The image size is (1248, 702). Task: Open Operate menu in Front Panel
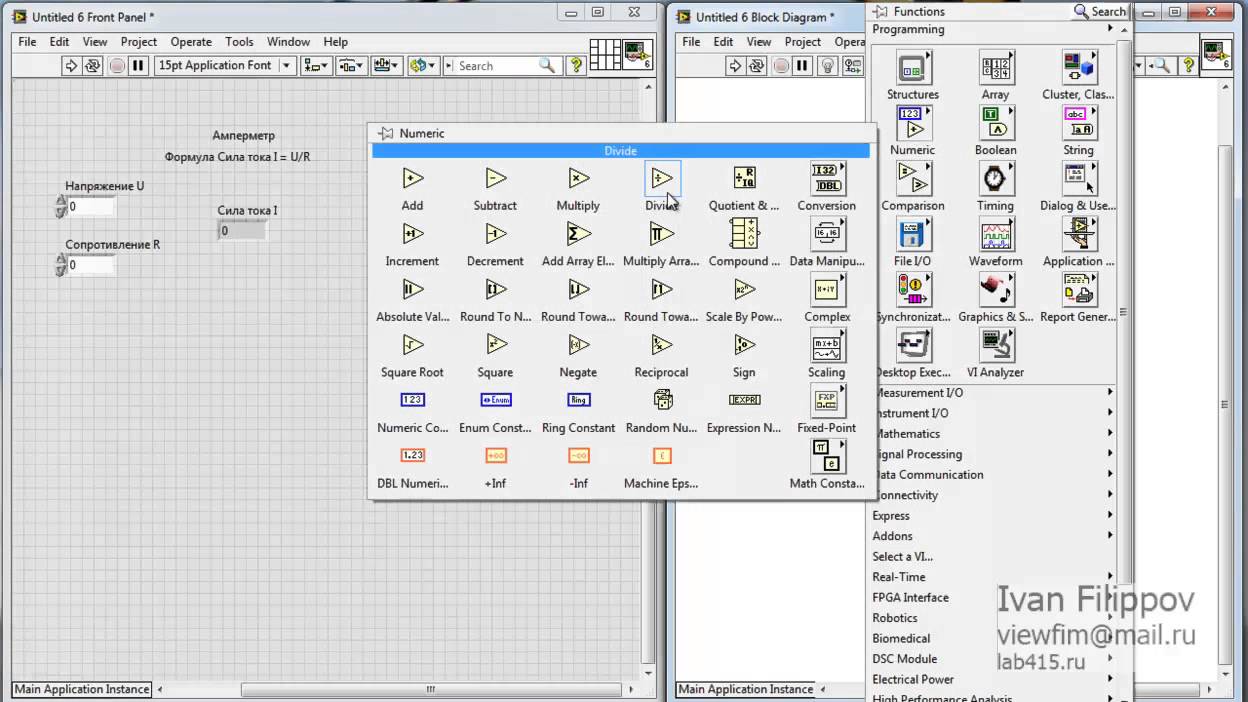[x=191, y=42]
